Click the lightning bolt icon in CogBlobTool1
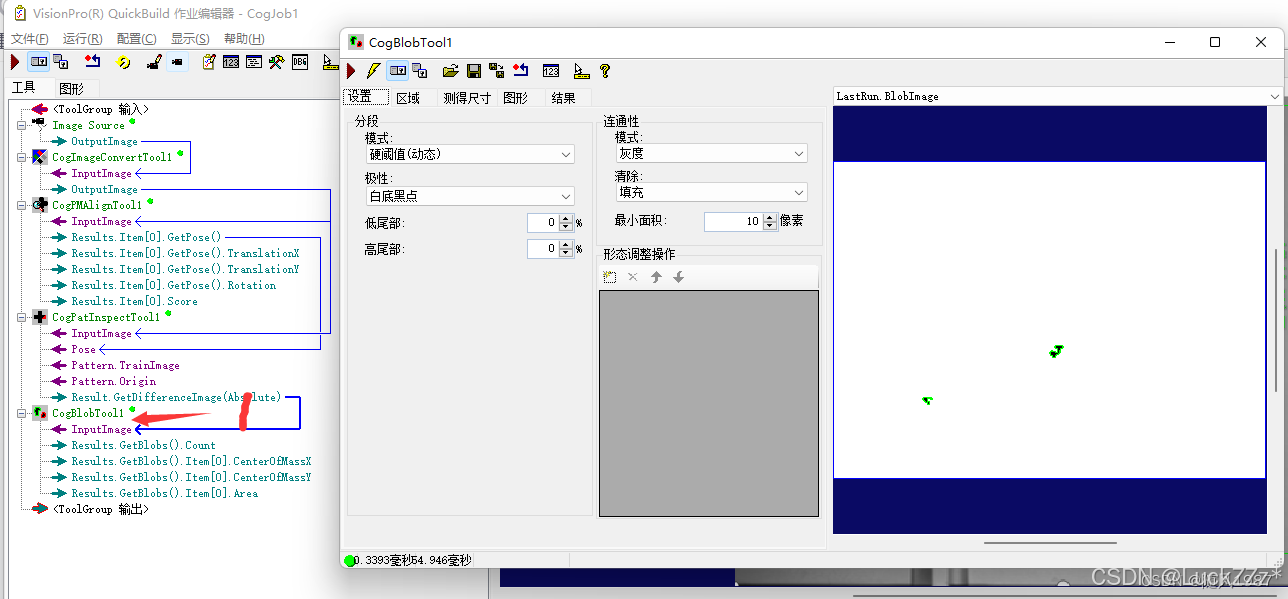The width and height of the screenshot is (1288, 599). [373, 71]
